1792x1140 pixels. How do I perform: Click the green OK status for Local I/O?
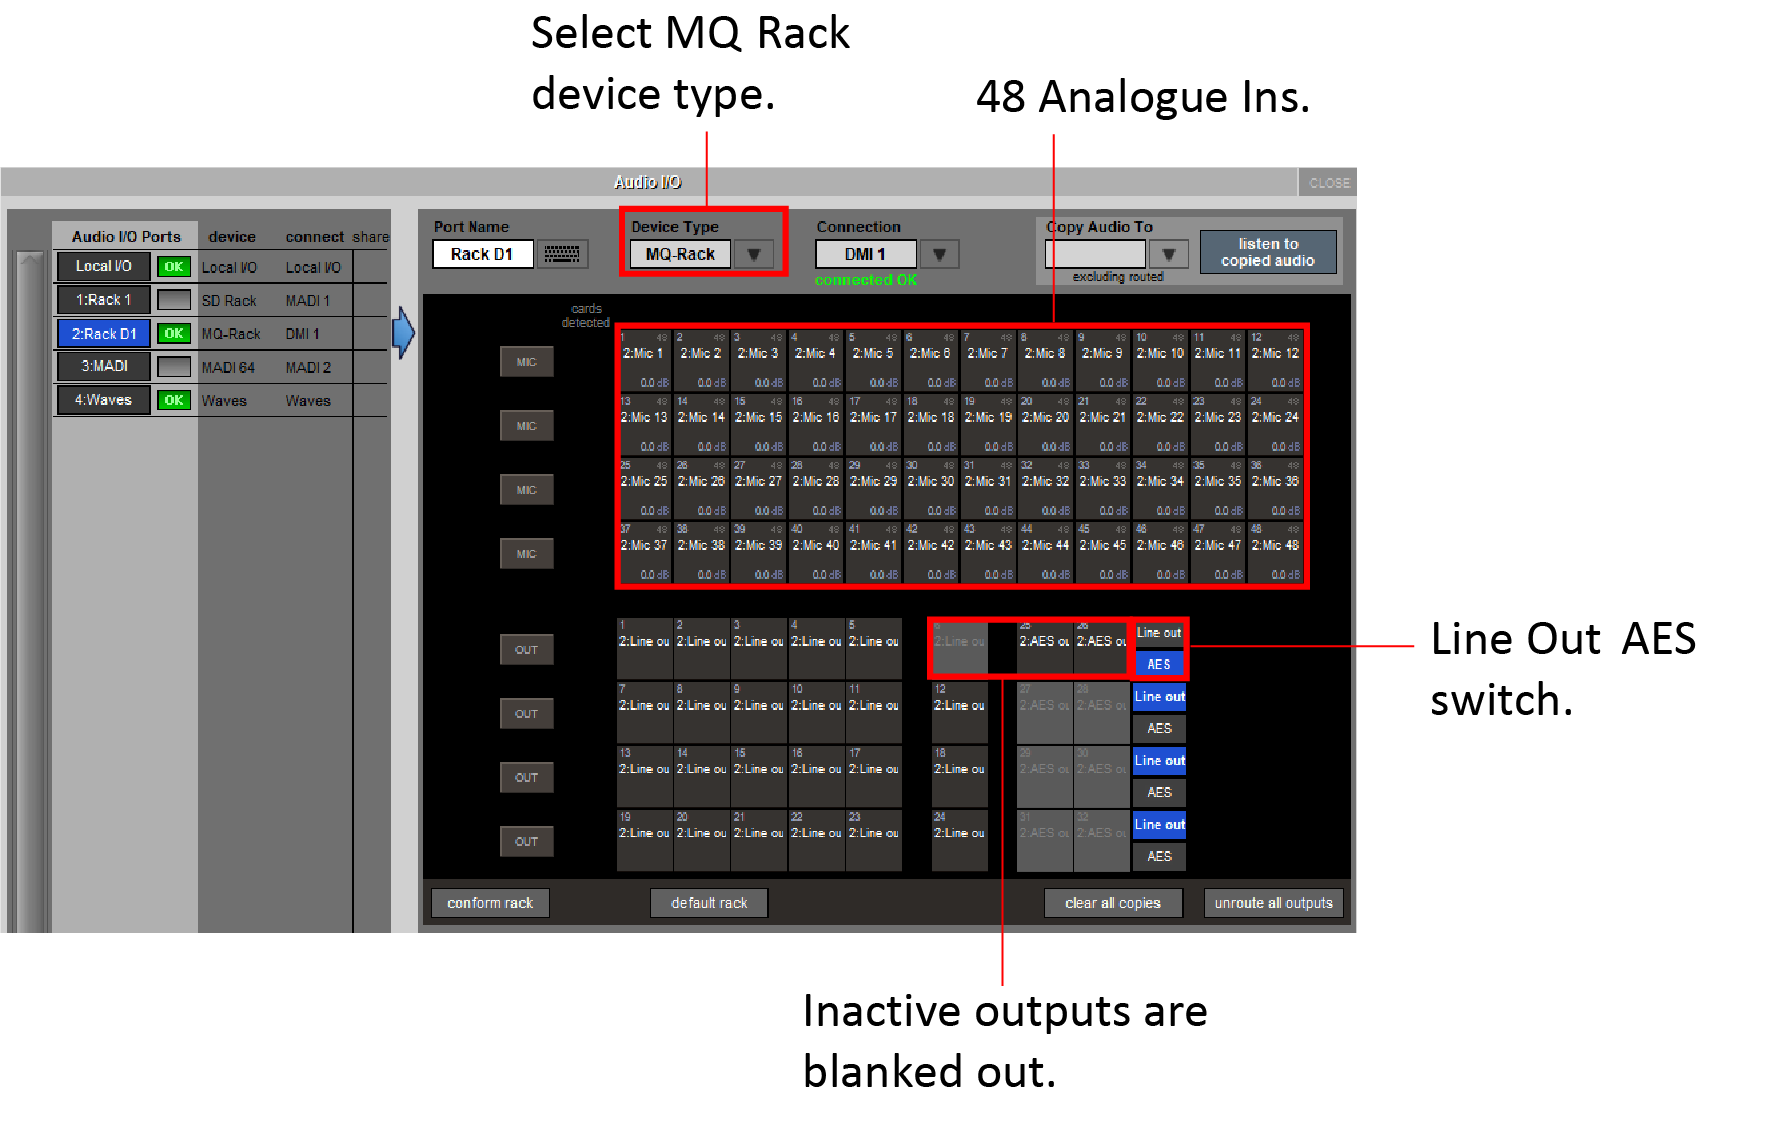click(174, 267)
